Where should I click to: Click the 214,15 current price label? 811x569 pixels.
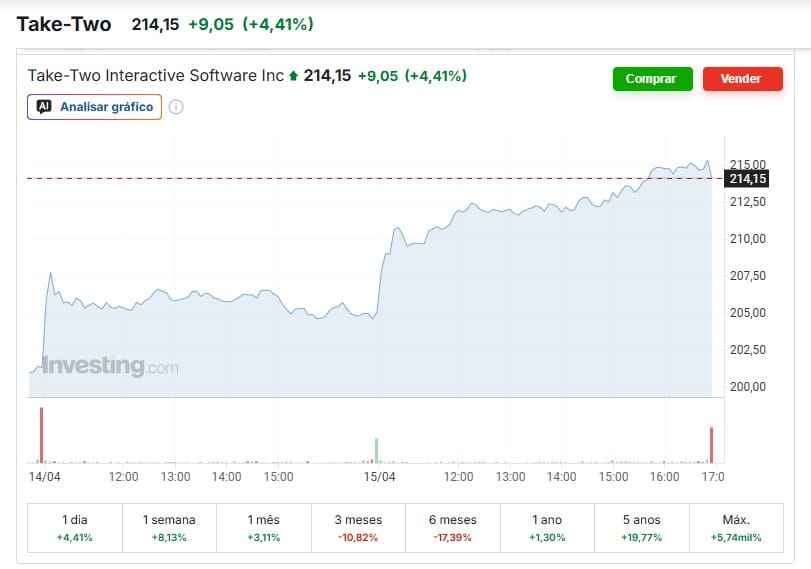tap(748, 178)
